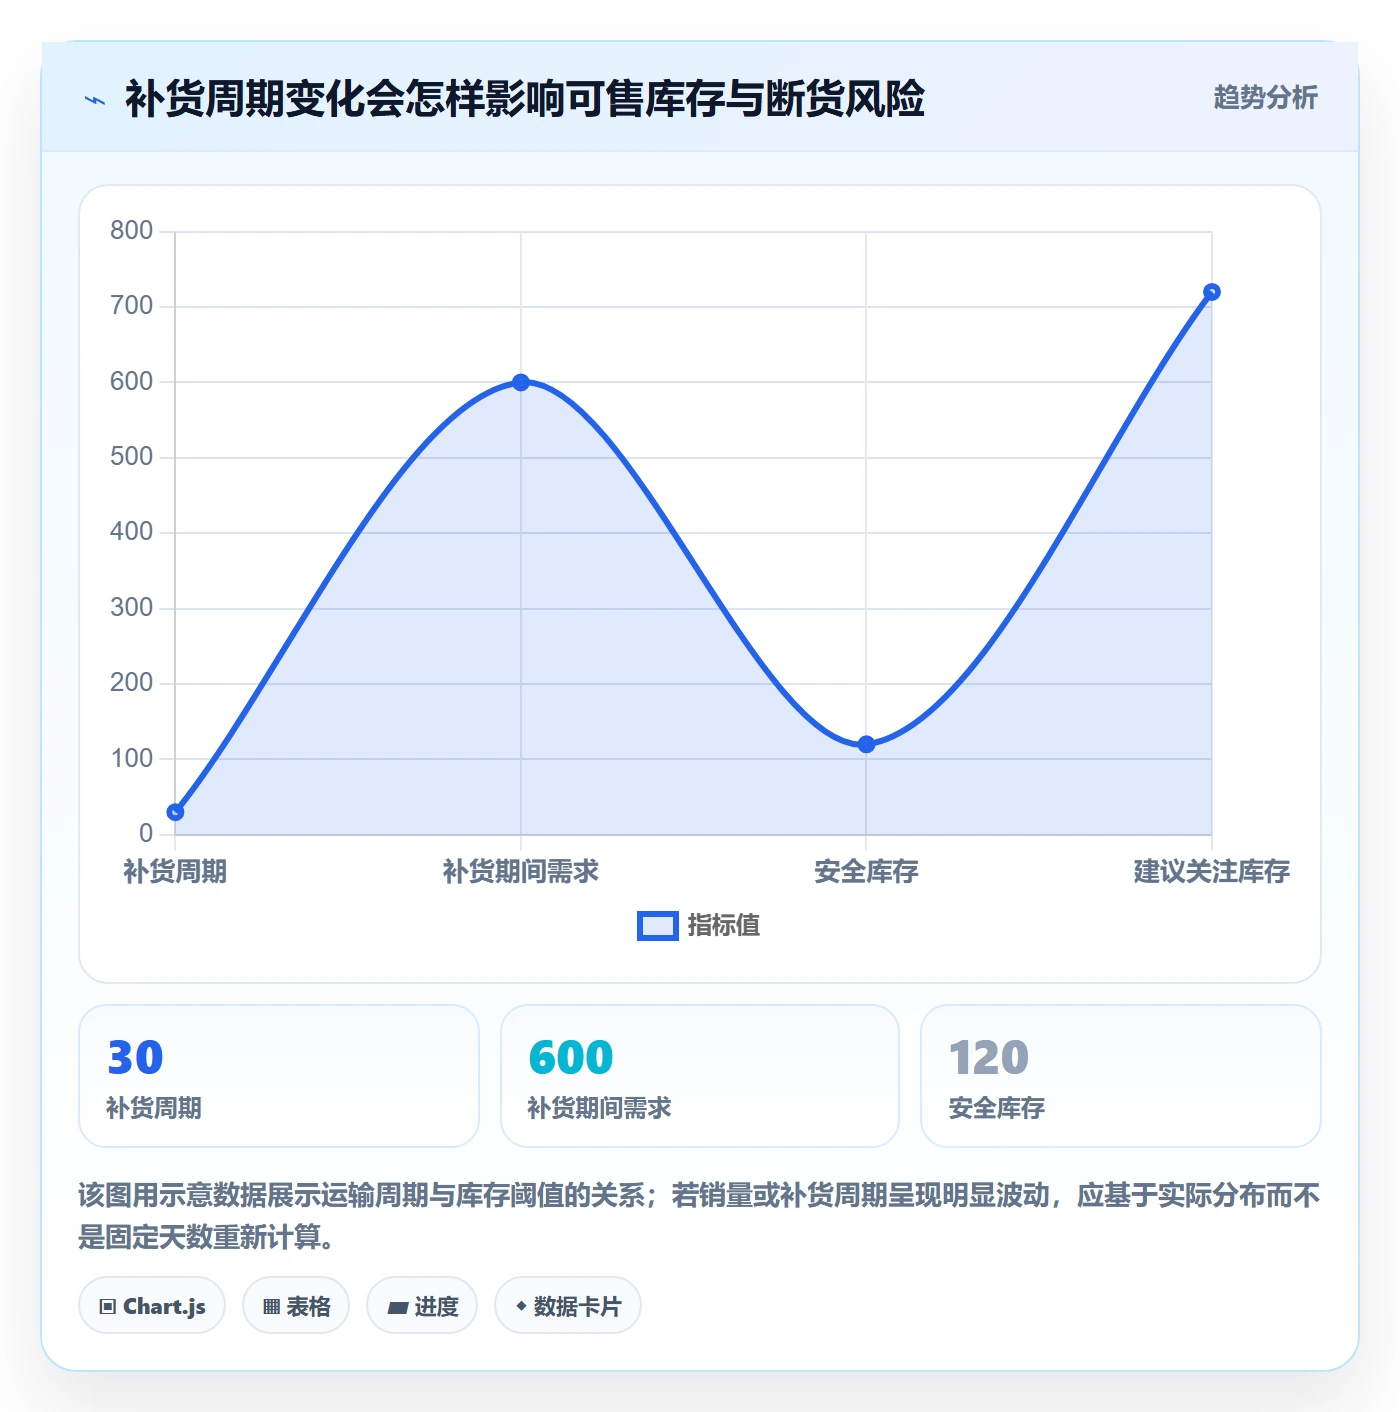Click the lightning bolt icon beside the title
This screenshot has height=1412, width=1400.
(95, 100)
